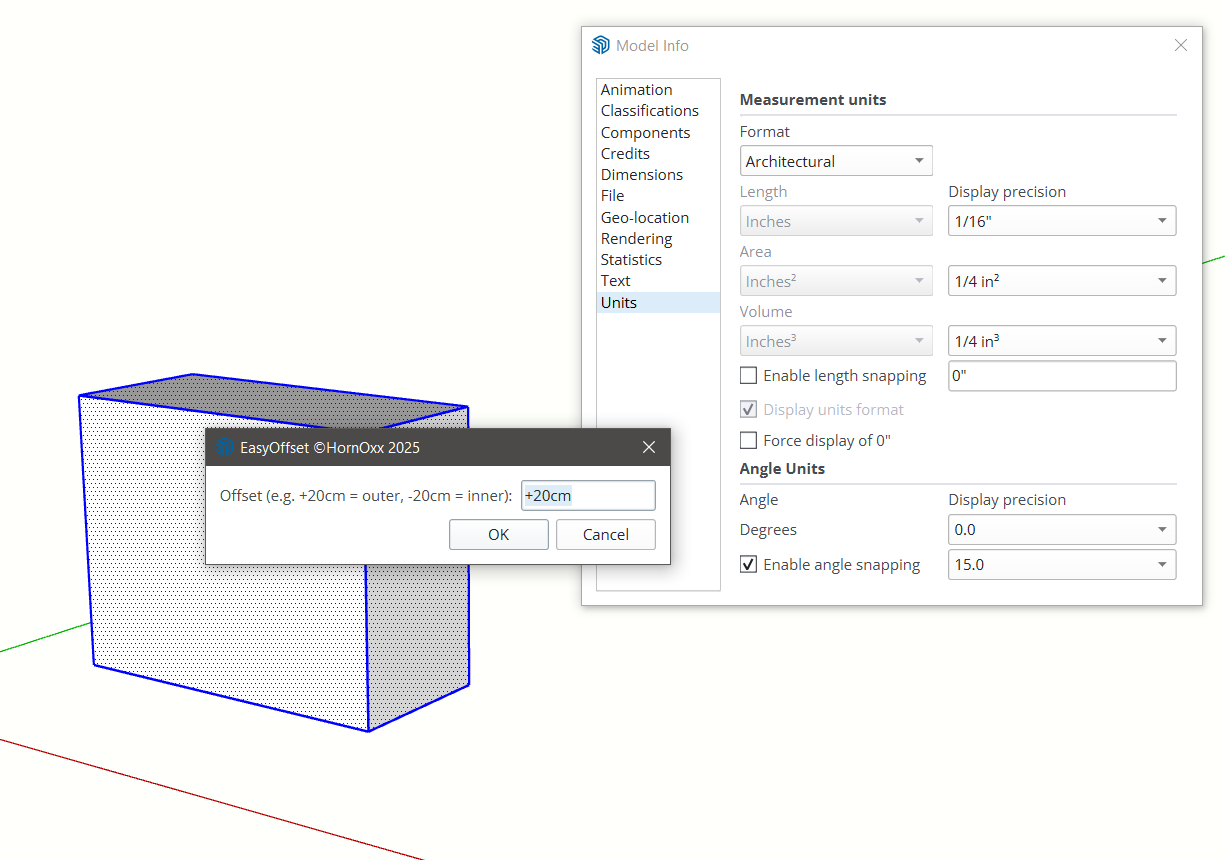Viewport: 1225px width, 860px height.
Task: Expand length display precision 1/16" dropdown
Action: click(1061, 221)
